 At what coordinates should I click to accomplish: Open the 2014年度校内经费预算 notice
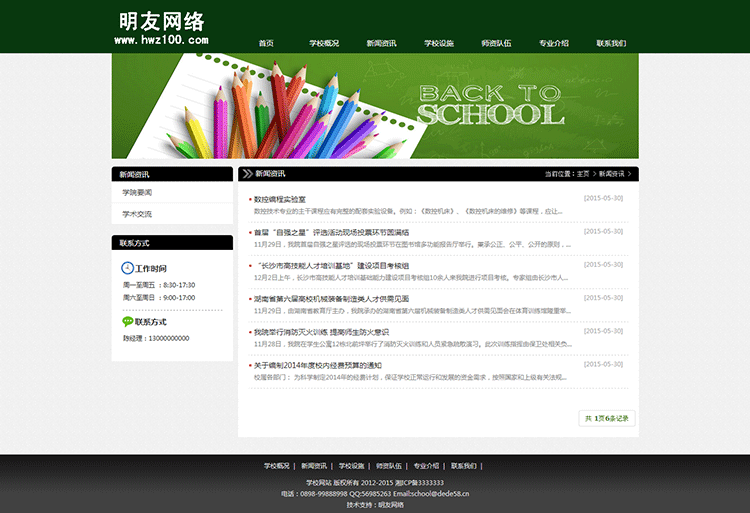click(x=318, y=365)
